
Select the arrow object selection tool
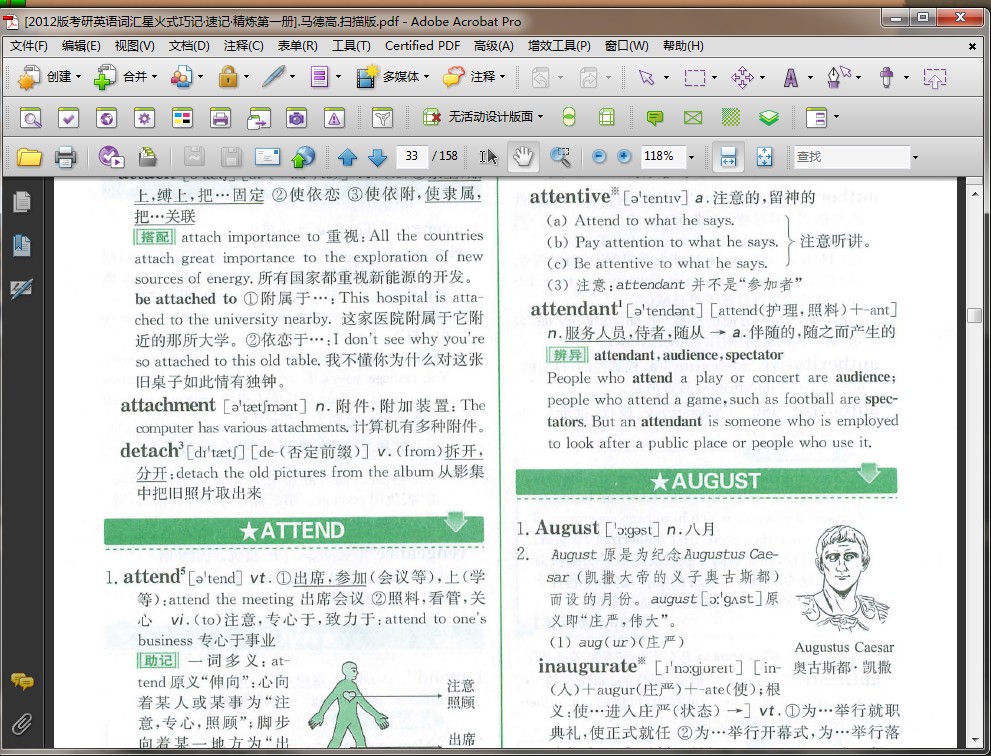pyautogui.click(x=646, y=77)
